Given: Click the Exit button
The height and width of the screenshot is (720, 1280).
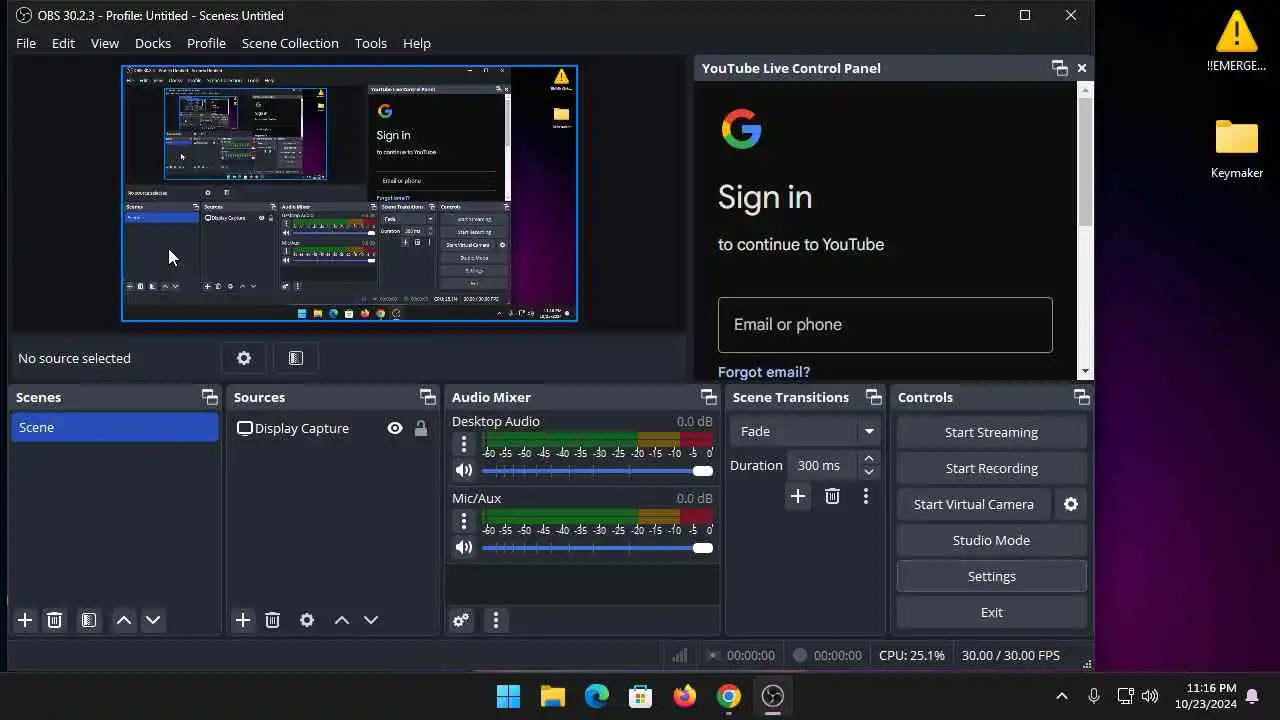Looking at the screenshot, I should [991, 612].
